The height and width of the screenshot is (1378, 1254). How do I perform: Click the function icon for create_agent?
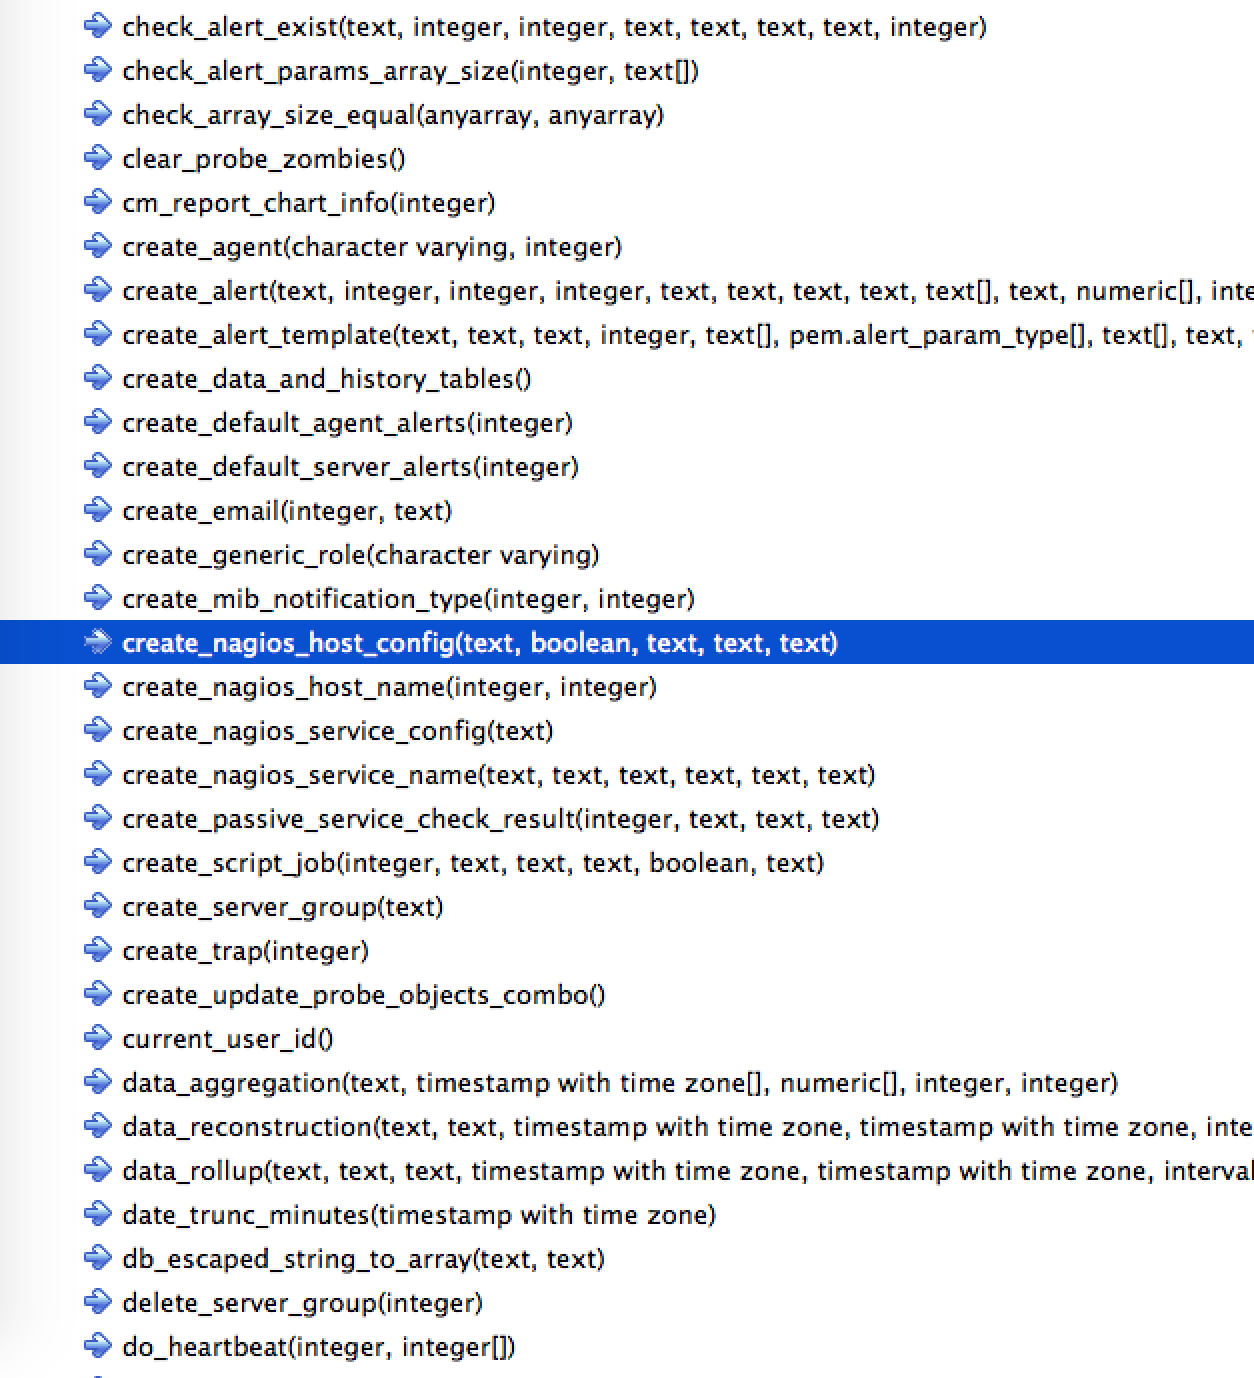point(97,246)
